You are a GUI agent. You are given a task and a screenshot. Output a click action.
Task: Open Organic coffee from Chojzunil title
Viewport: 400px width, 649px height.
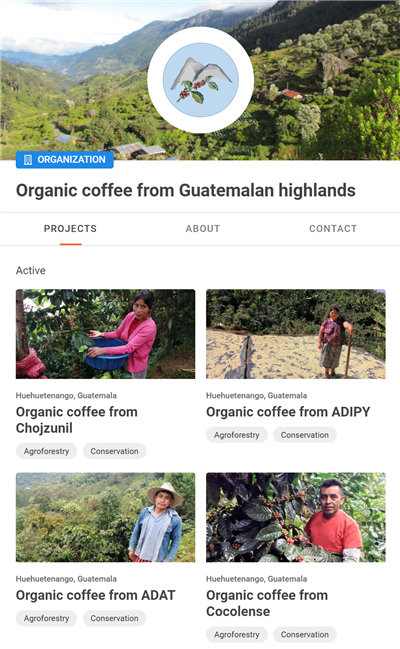tap(77, 420)
